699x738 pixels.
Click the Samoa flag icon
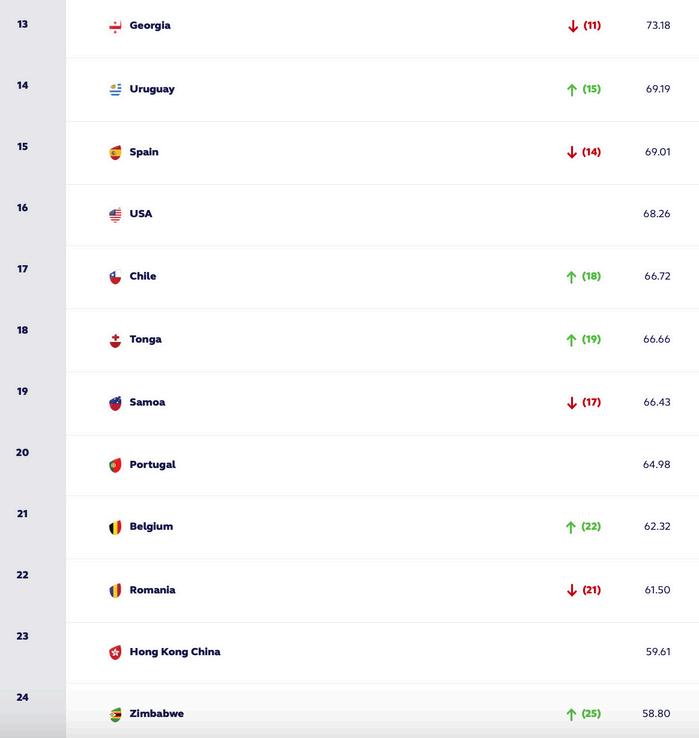click(115, 403)
